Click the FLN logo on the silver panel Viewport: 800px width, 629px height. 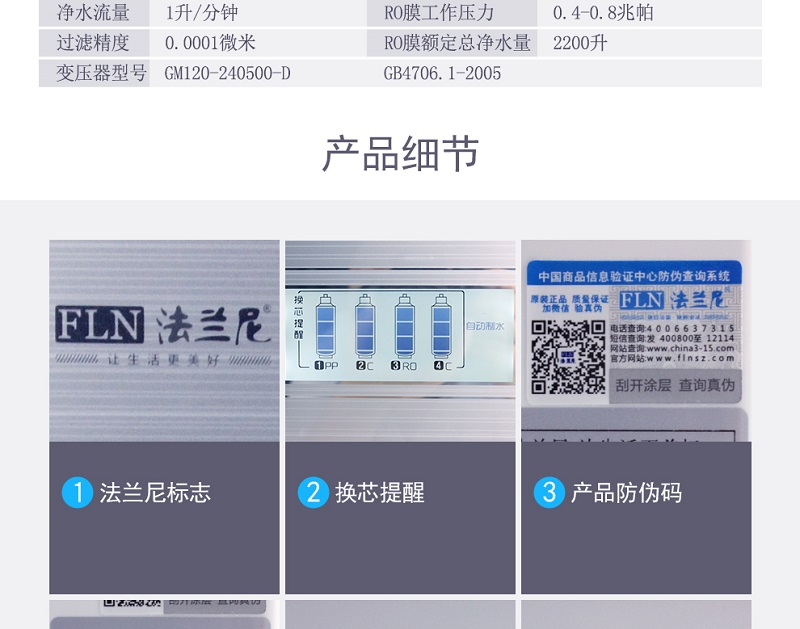pyautogui.click(x=99, y=324)
